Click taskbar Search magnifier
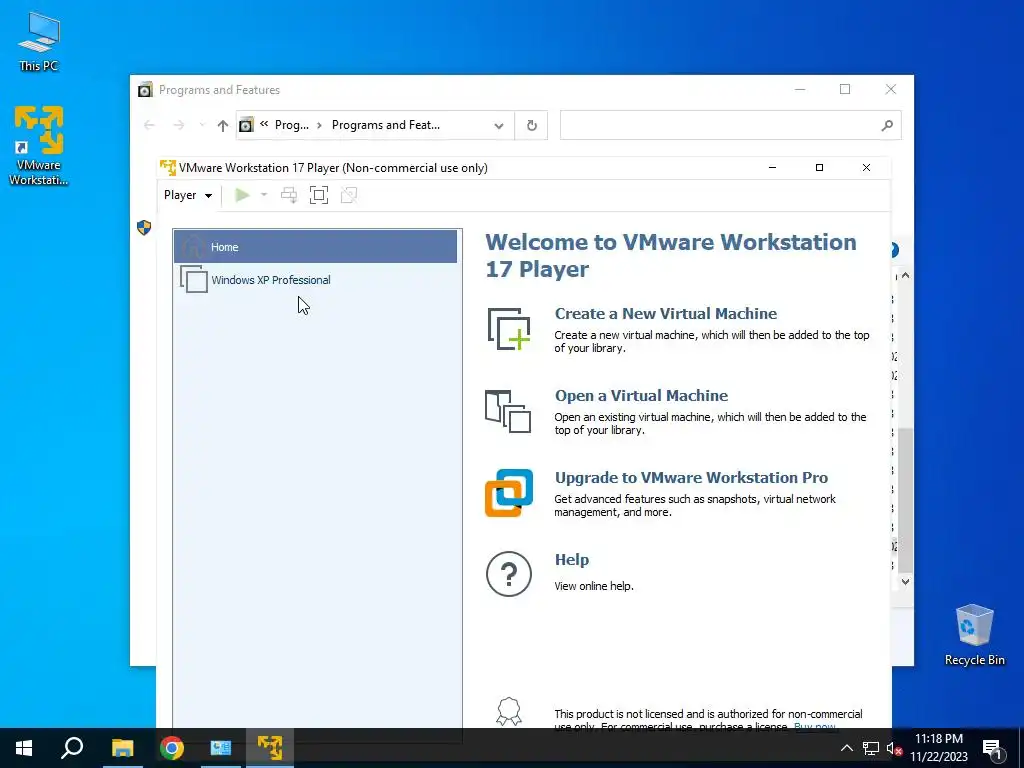The image size is (1024, 768). tap(72, 748)
